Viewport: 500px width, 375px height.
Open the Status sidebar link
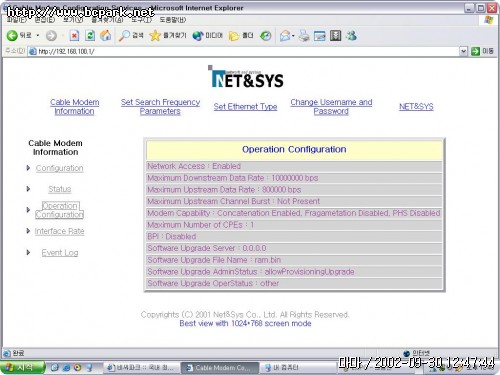[60, 189]
